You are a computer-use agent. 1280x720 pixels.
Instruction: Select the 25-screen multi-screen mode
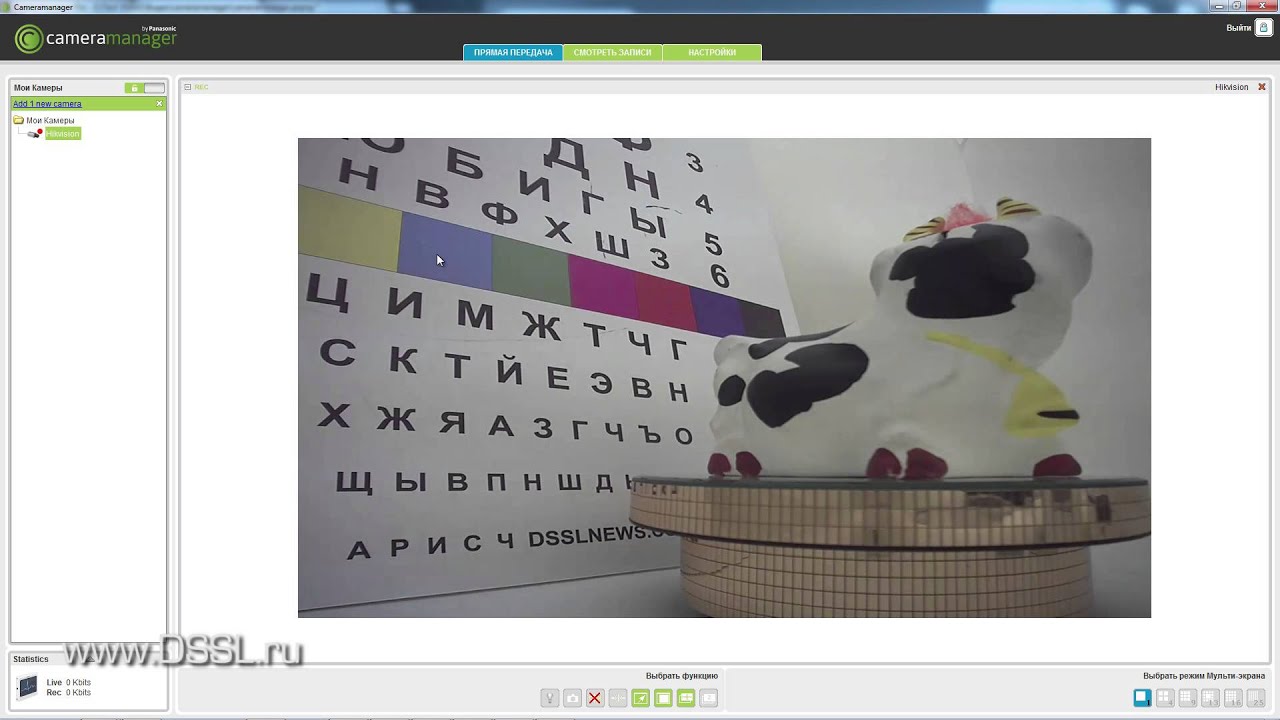1257,698
